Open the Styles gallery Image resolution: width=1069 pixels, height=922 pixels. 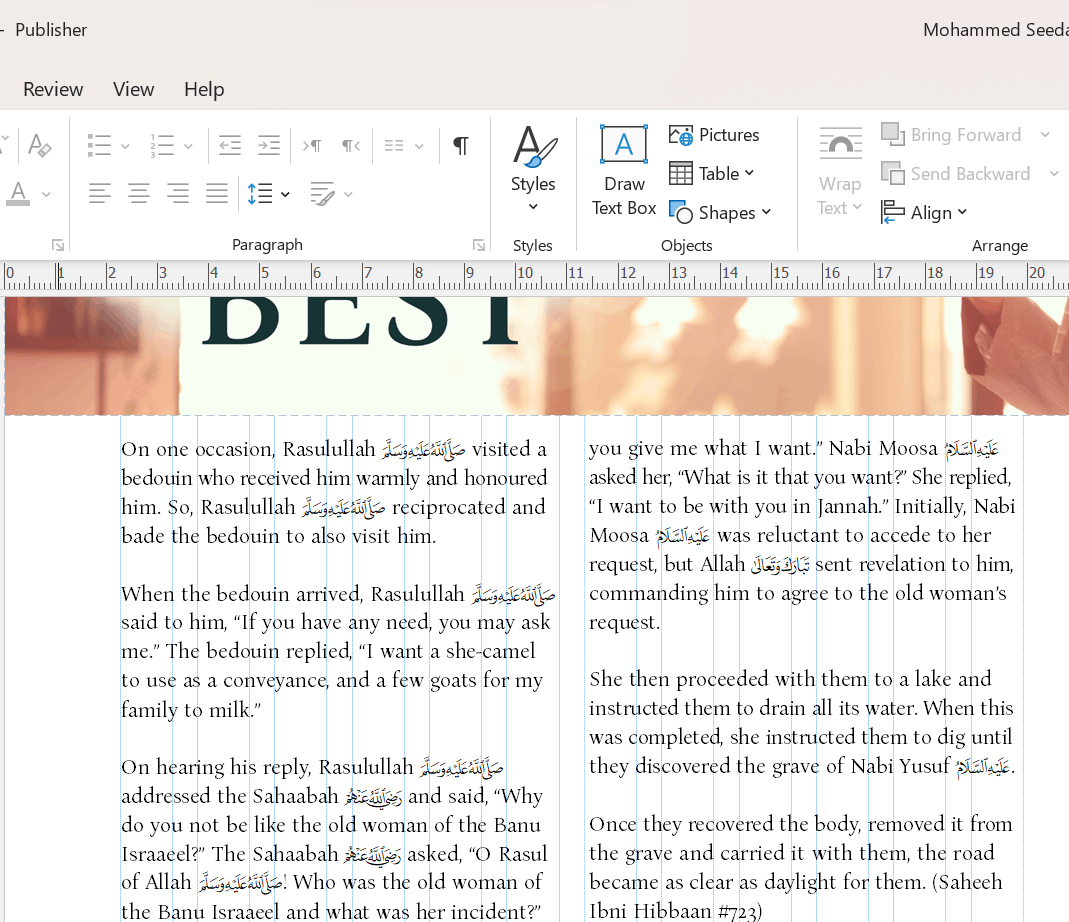coord(533,168)
